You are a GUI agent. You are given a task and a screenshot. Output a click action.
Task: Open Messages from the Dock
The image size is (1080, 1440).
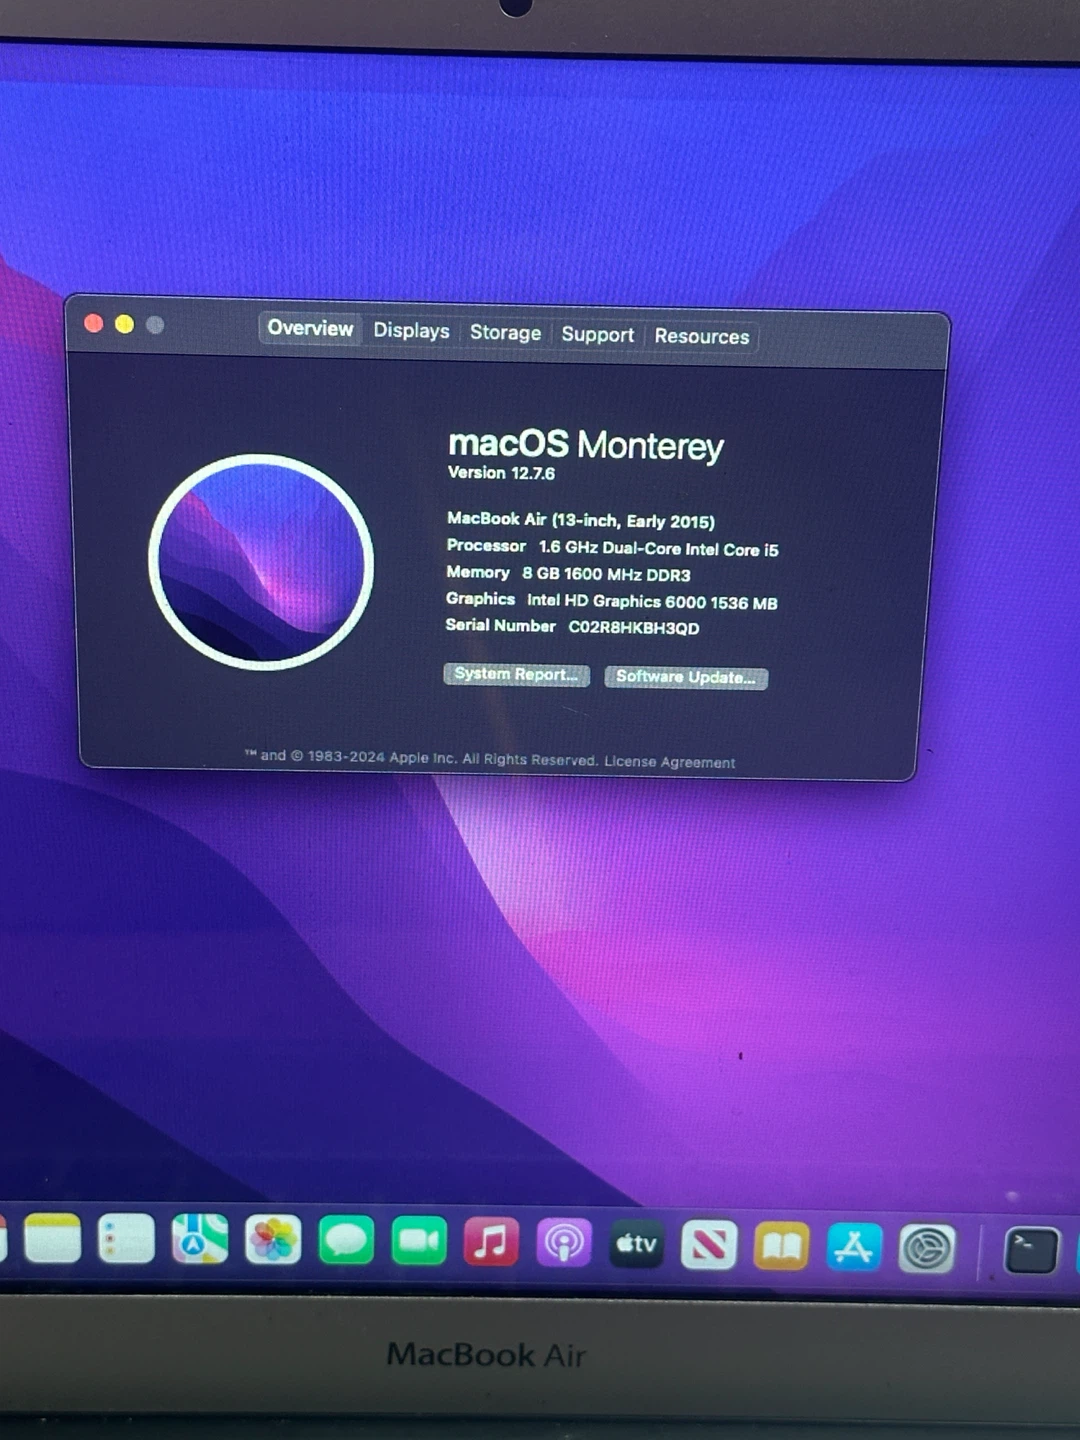(x=346, y=1241)
